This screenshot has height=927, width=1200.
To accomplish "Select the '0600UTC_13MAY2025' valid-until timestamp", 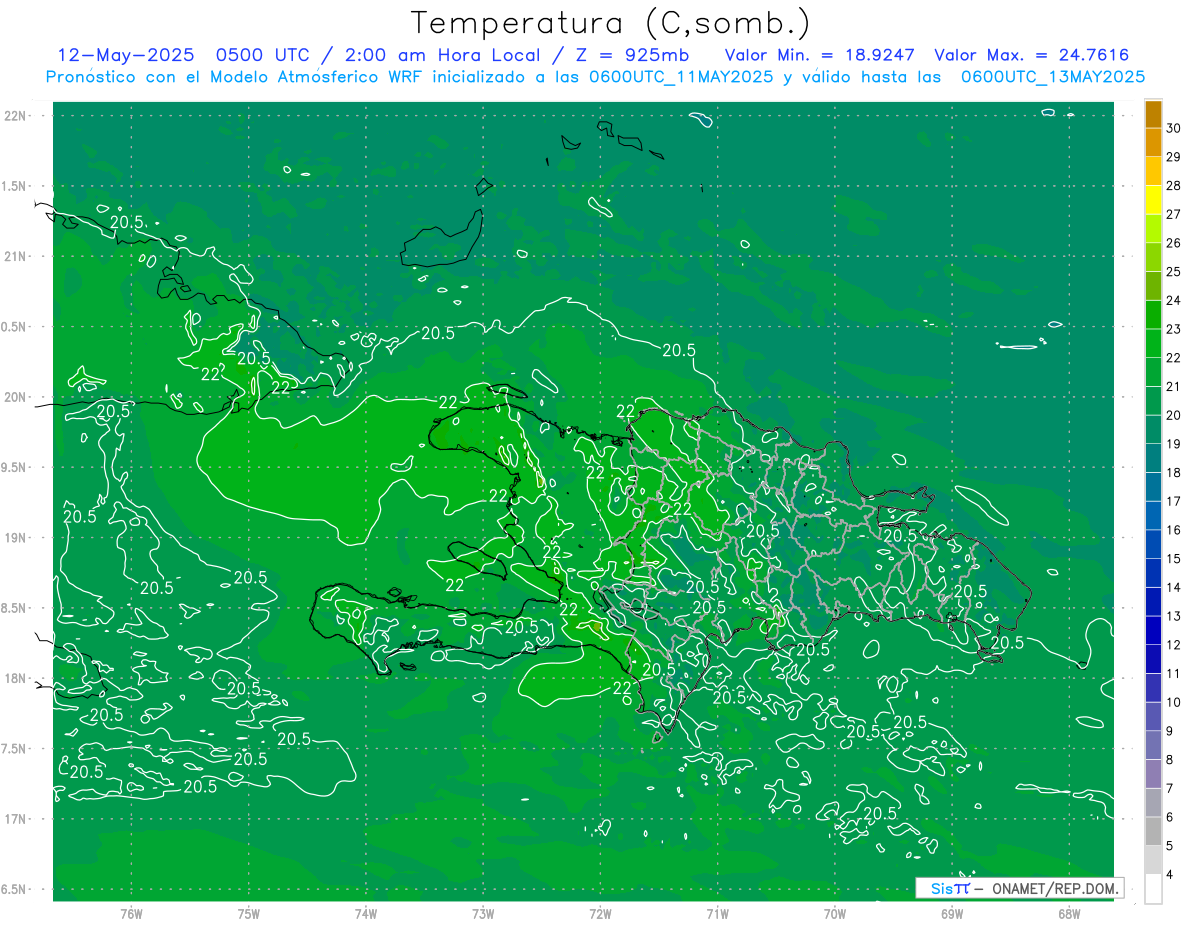I will point(1052,76).
